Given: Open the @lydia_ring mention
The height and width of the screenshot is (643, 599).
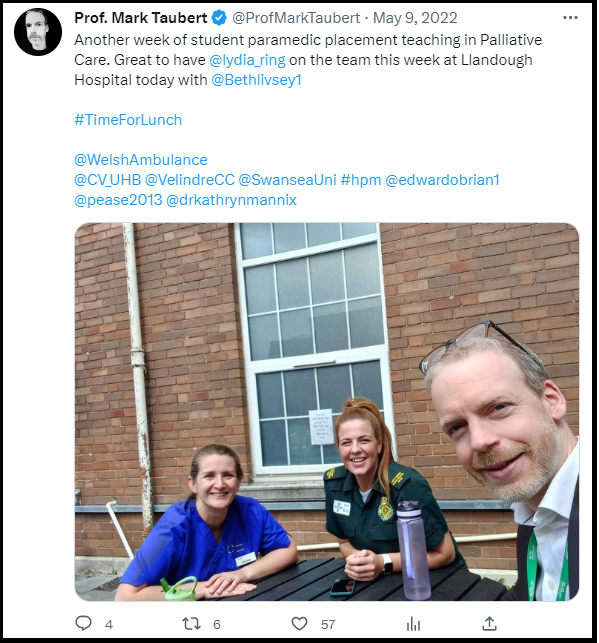Looking at the screenshot, I should click(247, 60).
